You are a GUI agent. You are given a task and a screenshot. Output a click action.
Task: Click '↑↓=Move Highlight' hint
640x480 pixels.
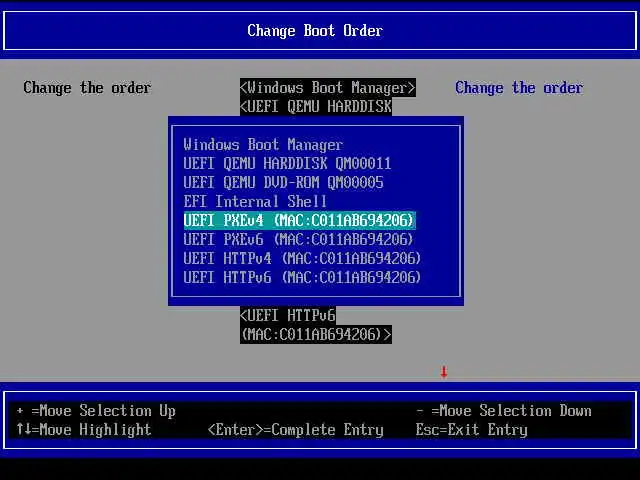point(84,429)
